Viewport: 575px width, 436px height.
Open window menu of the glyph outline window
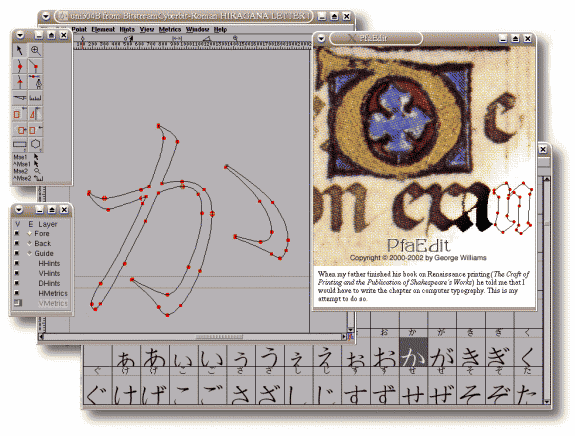pyautogui.click(x=46, y=17)
